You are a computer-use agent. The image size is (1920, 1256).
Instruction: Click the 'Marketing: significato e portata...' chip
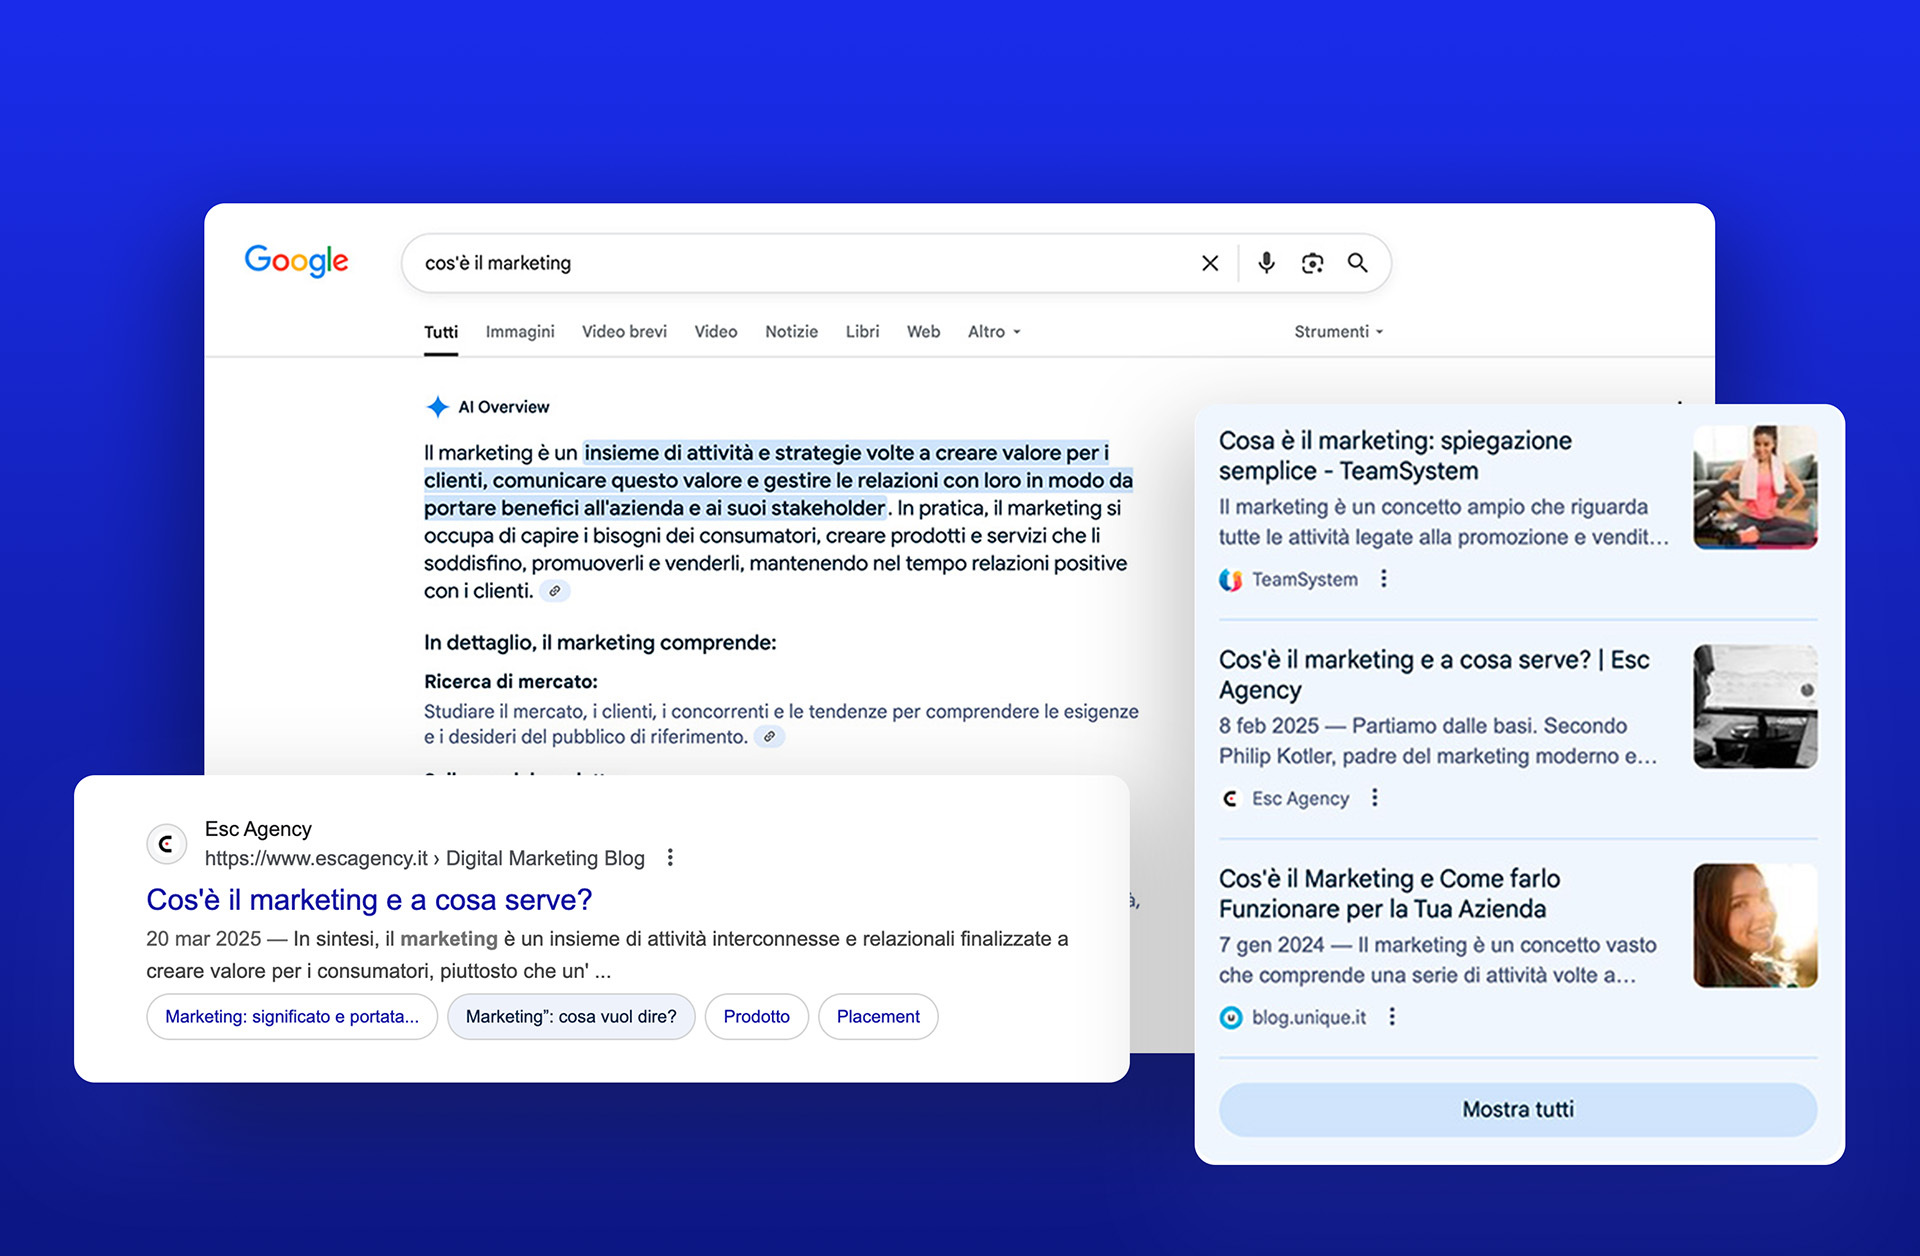tap(292, 1017)
